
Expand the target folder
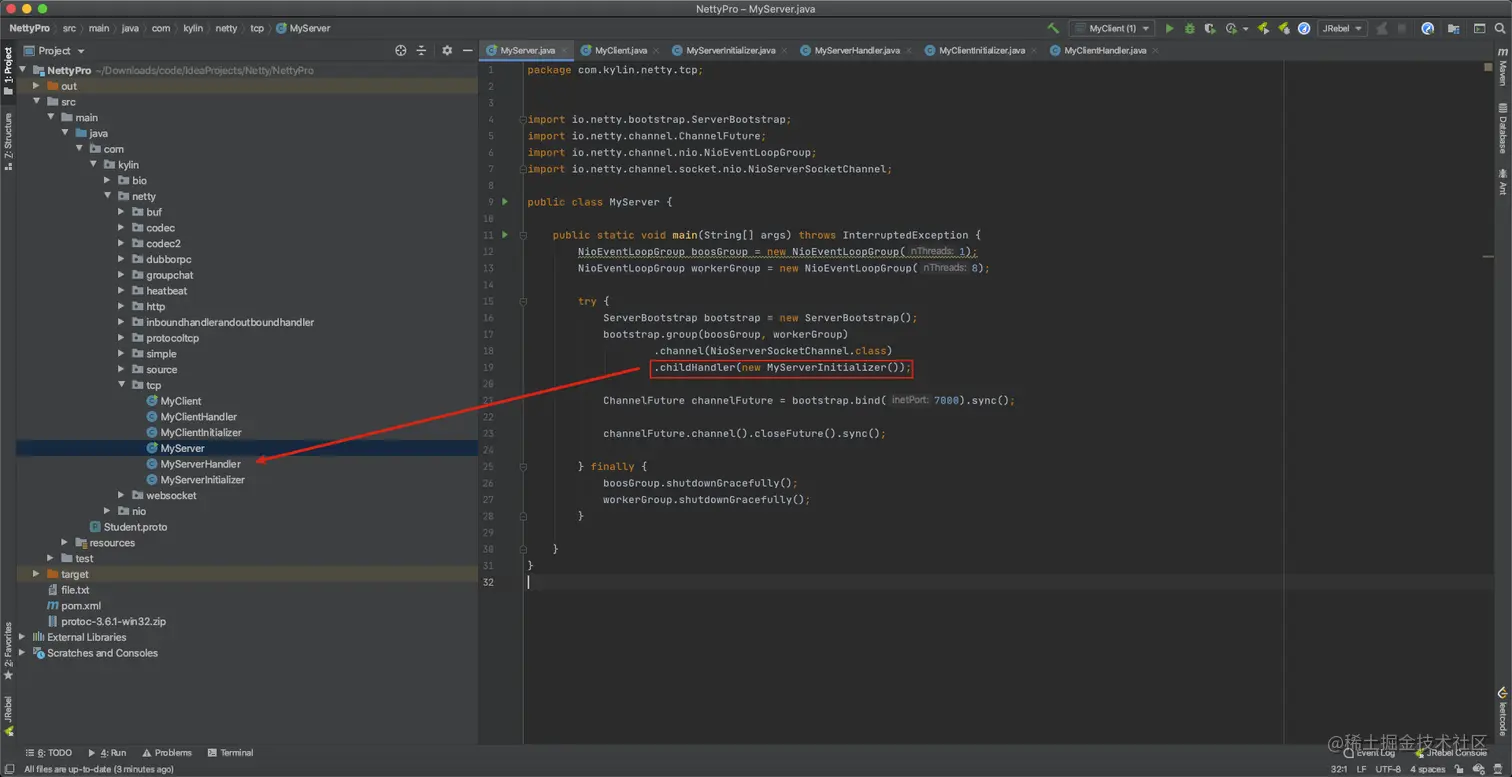click(37, 574)
